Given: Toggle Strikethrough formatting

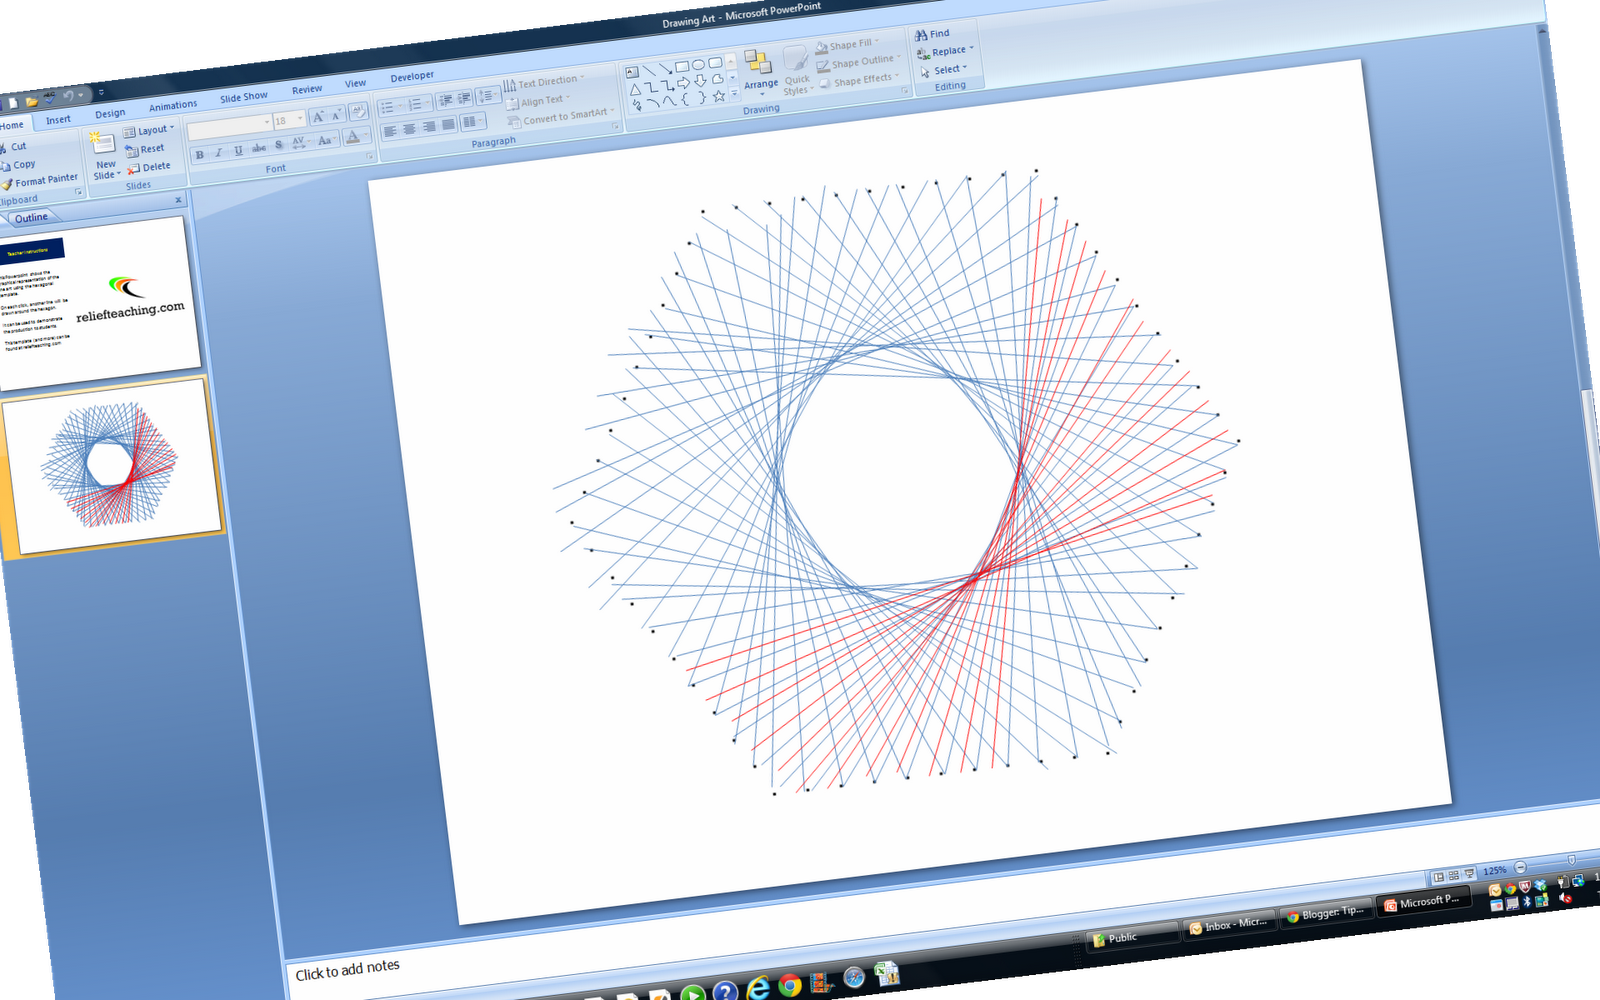Looking at the screenshot, I should pos(259,148).
